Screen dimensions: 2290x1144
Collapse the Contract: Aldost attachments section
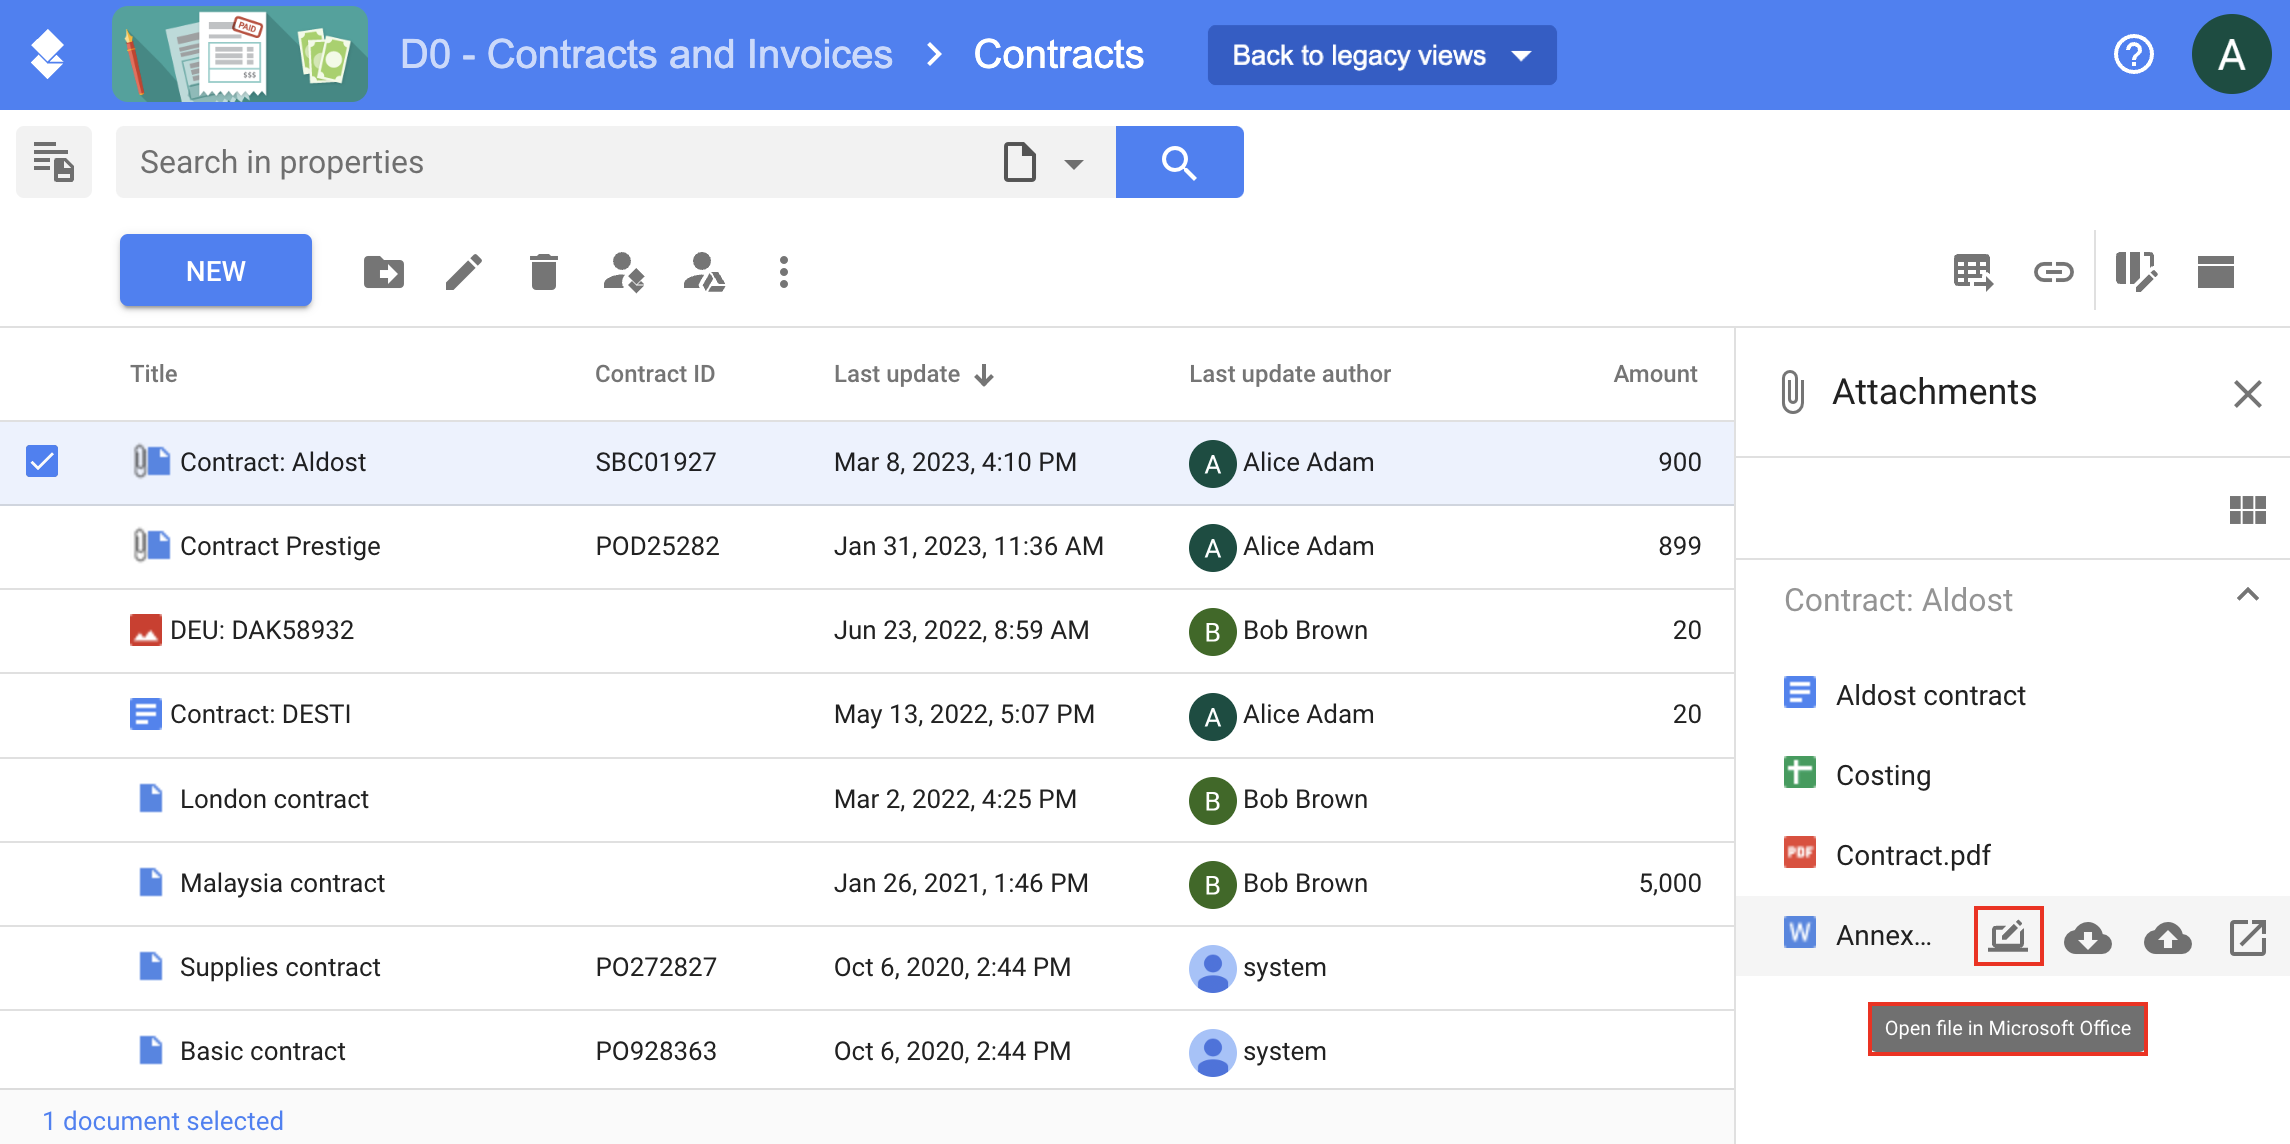tap(2247, 596)
